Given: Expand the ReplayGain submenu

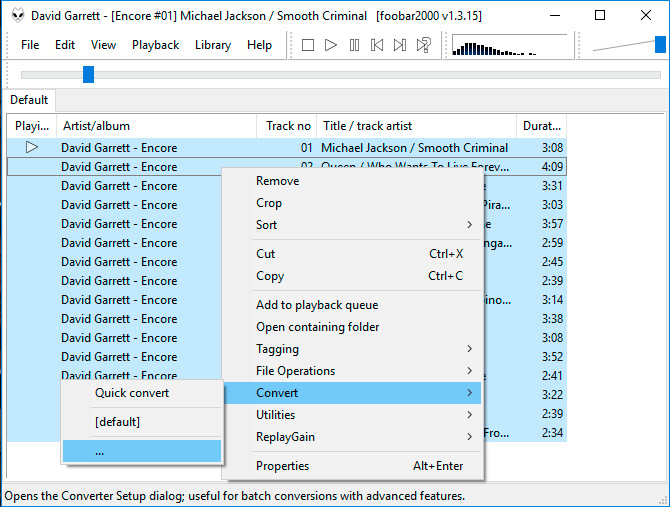Looking at the screenshot, I should coord(353,437).
